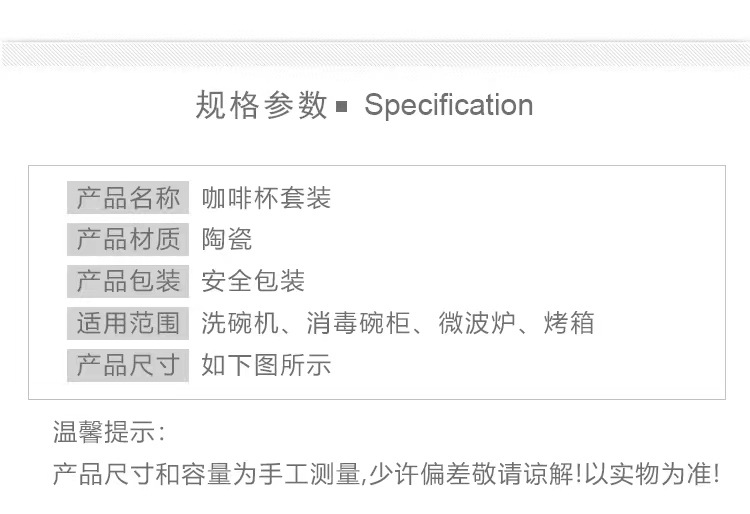Viewport: 750px width, 514px height.
Task: Click the 安全包装 packaging value
Action: (x=253, y=281)
